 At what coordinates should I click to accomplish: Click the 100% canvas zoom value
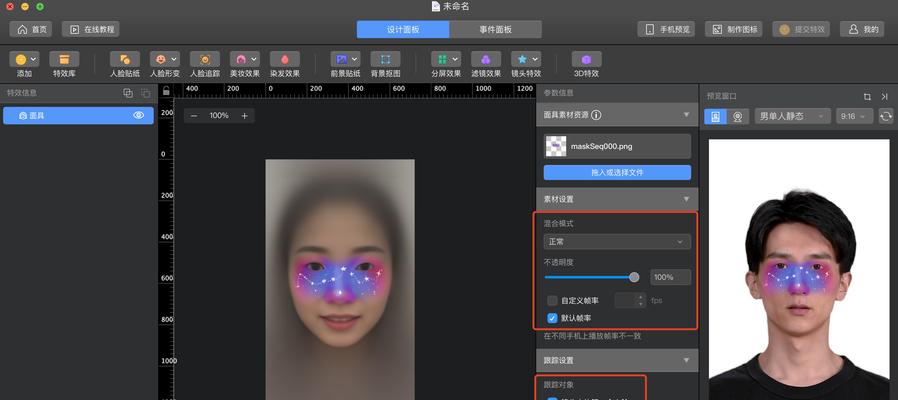(x=219, y=116)
